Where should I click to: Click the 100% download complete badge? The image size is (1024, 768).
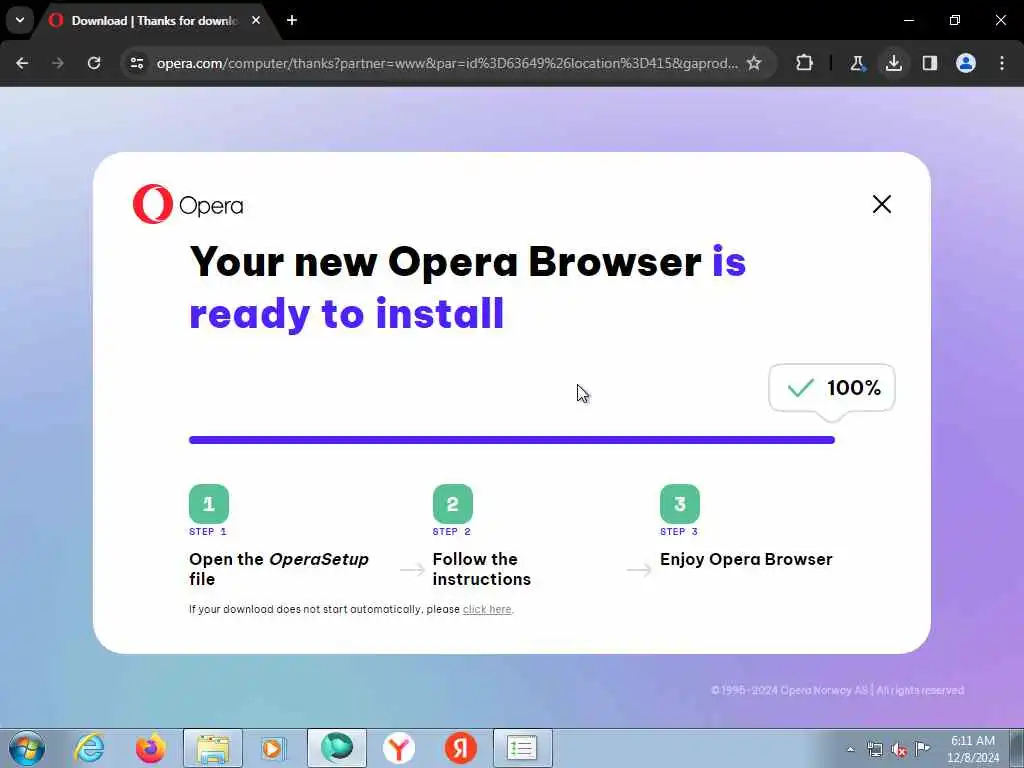[x=832, y=388]
